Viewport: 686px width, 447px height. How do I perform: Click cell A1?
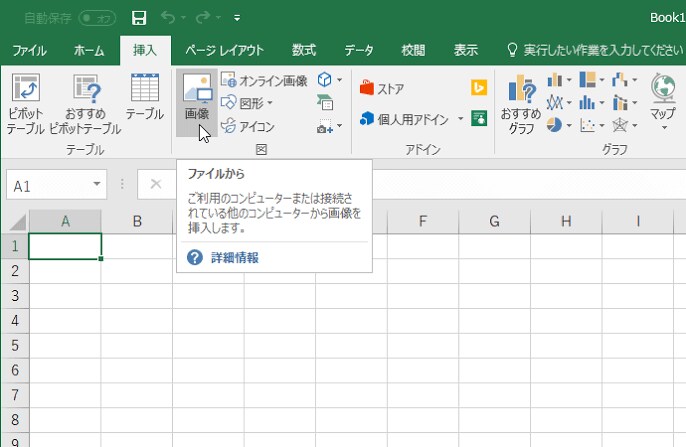click(65, 246)
